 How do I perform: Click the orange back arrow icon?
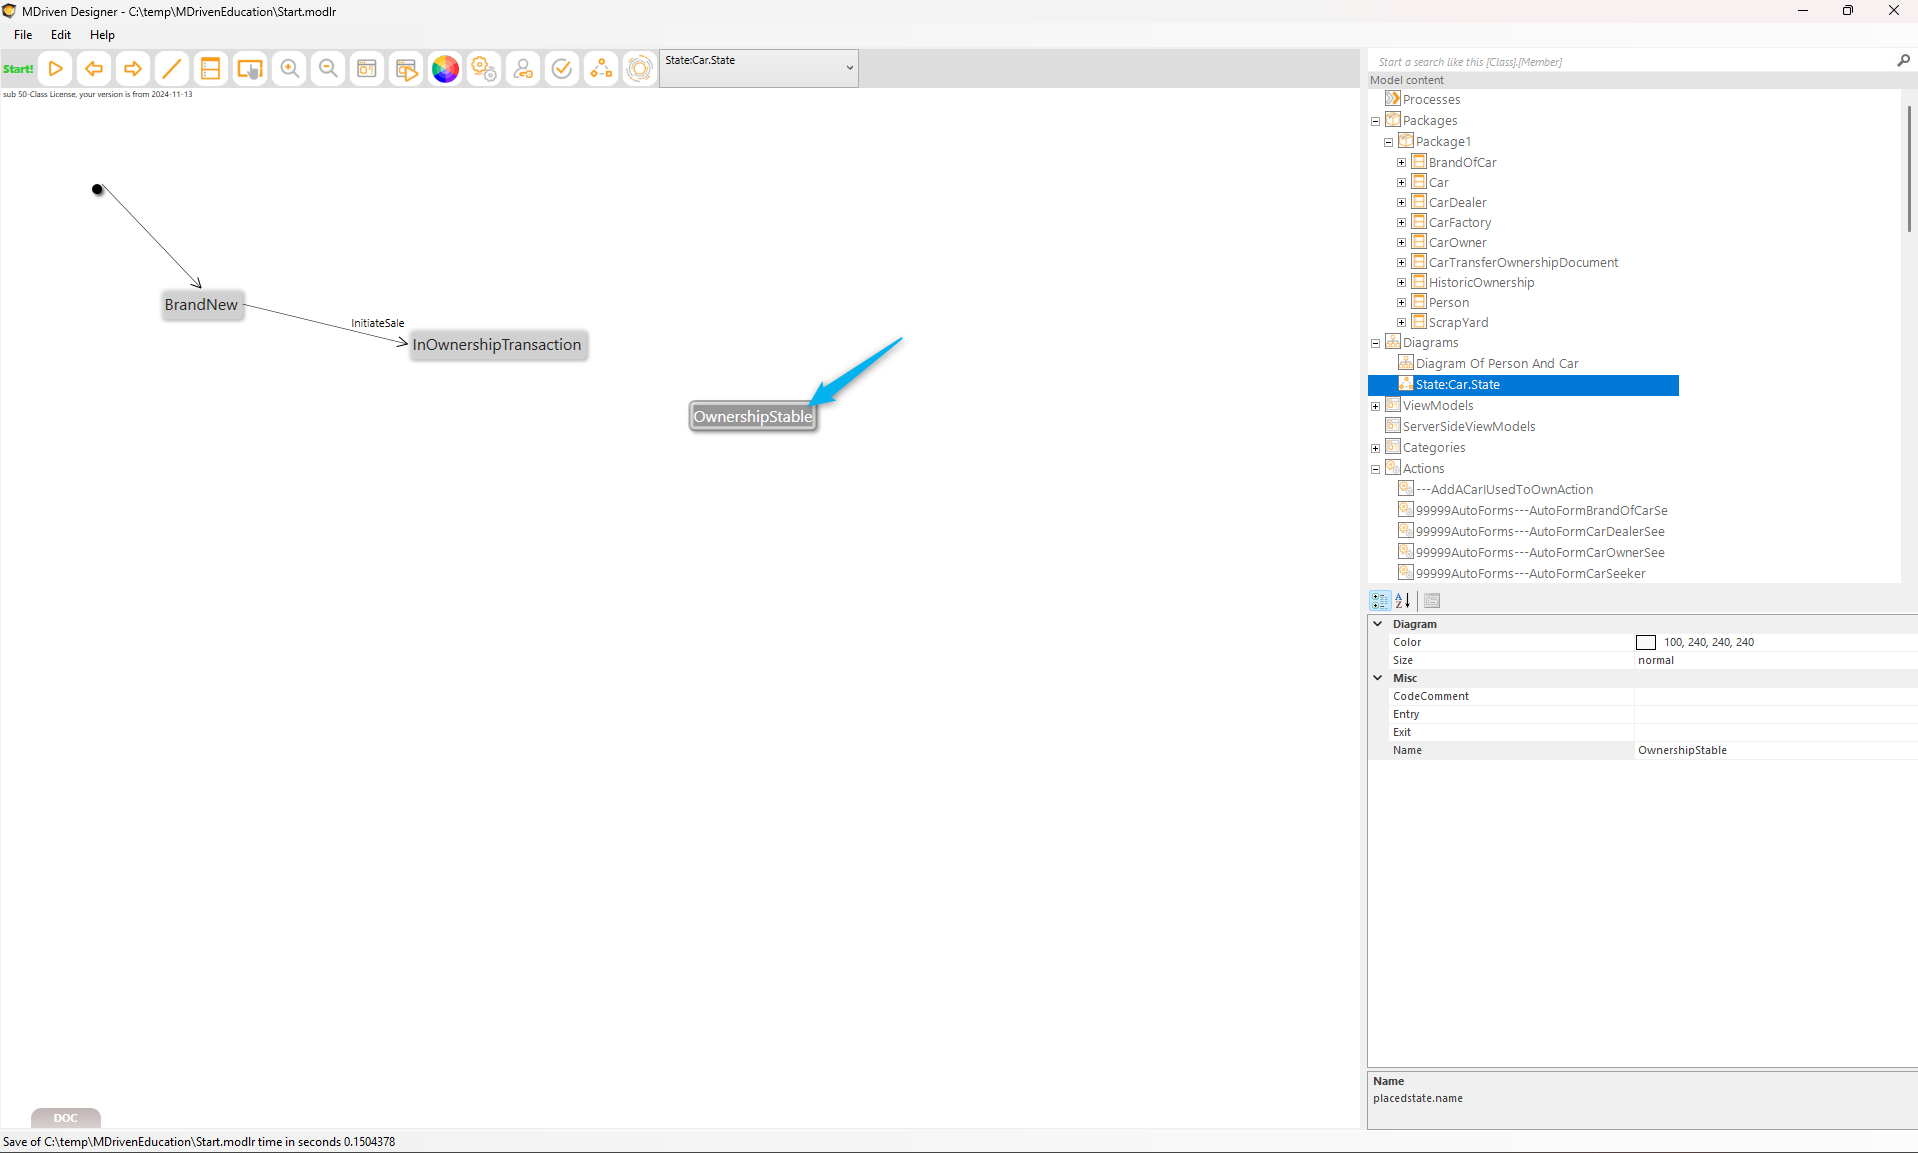(94, 69)
